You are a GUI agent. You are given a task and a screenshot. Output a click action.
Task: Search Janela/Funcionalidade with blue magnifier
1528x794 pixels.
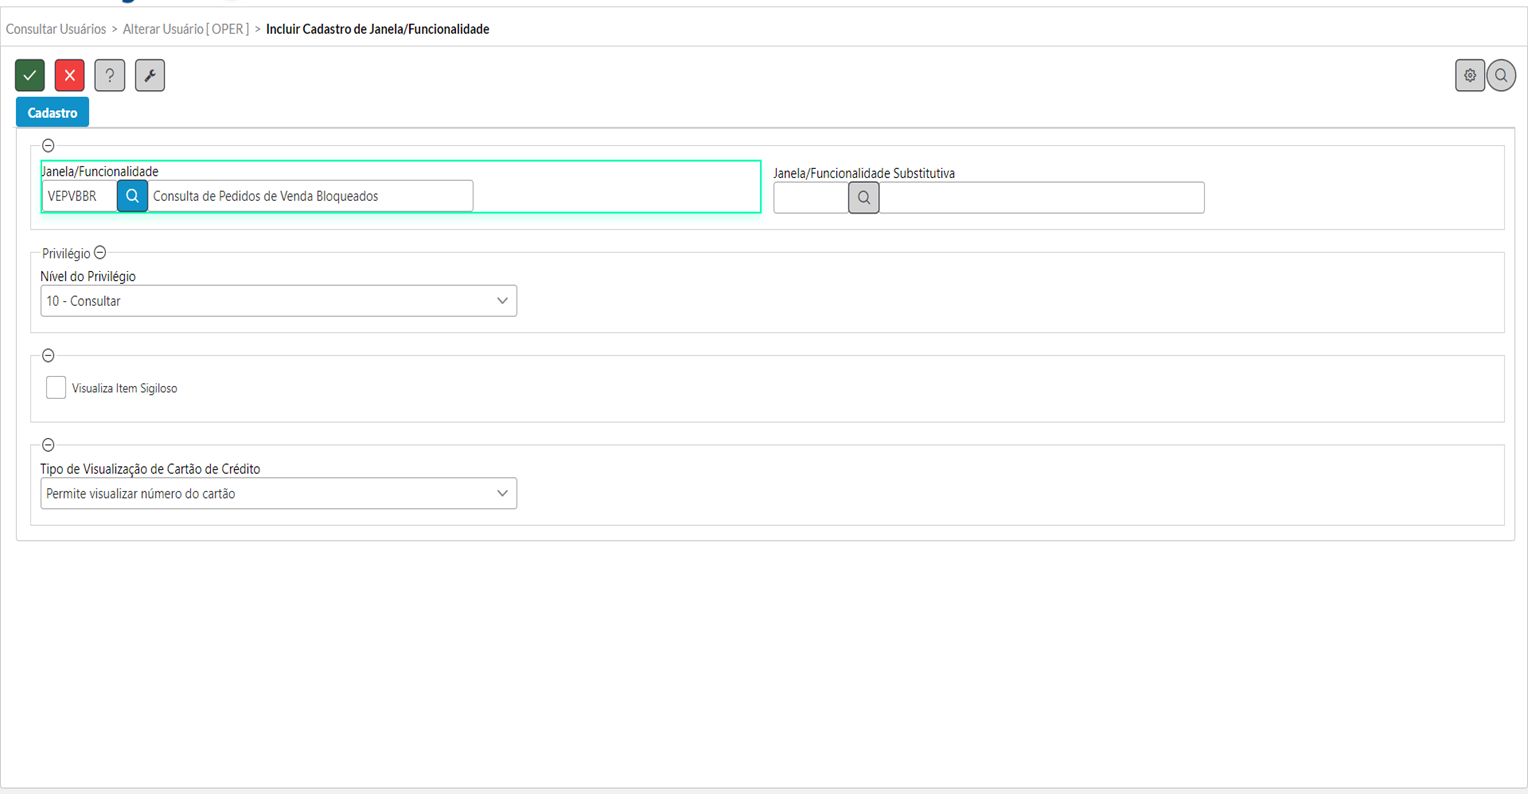tap(132, 196)
